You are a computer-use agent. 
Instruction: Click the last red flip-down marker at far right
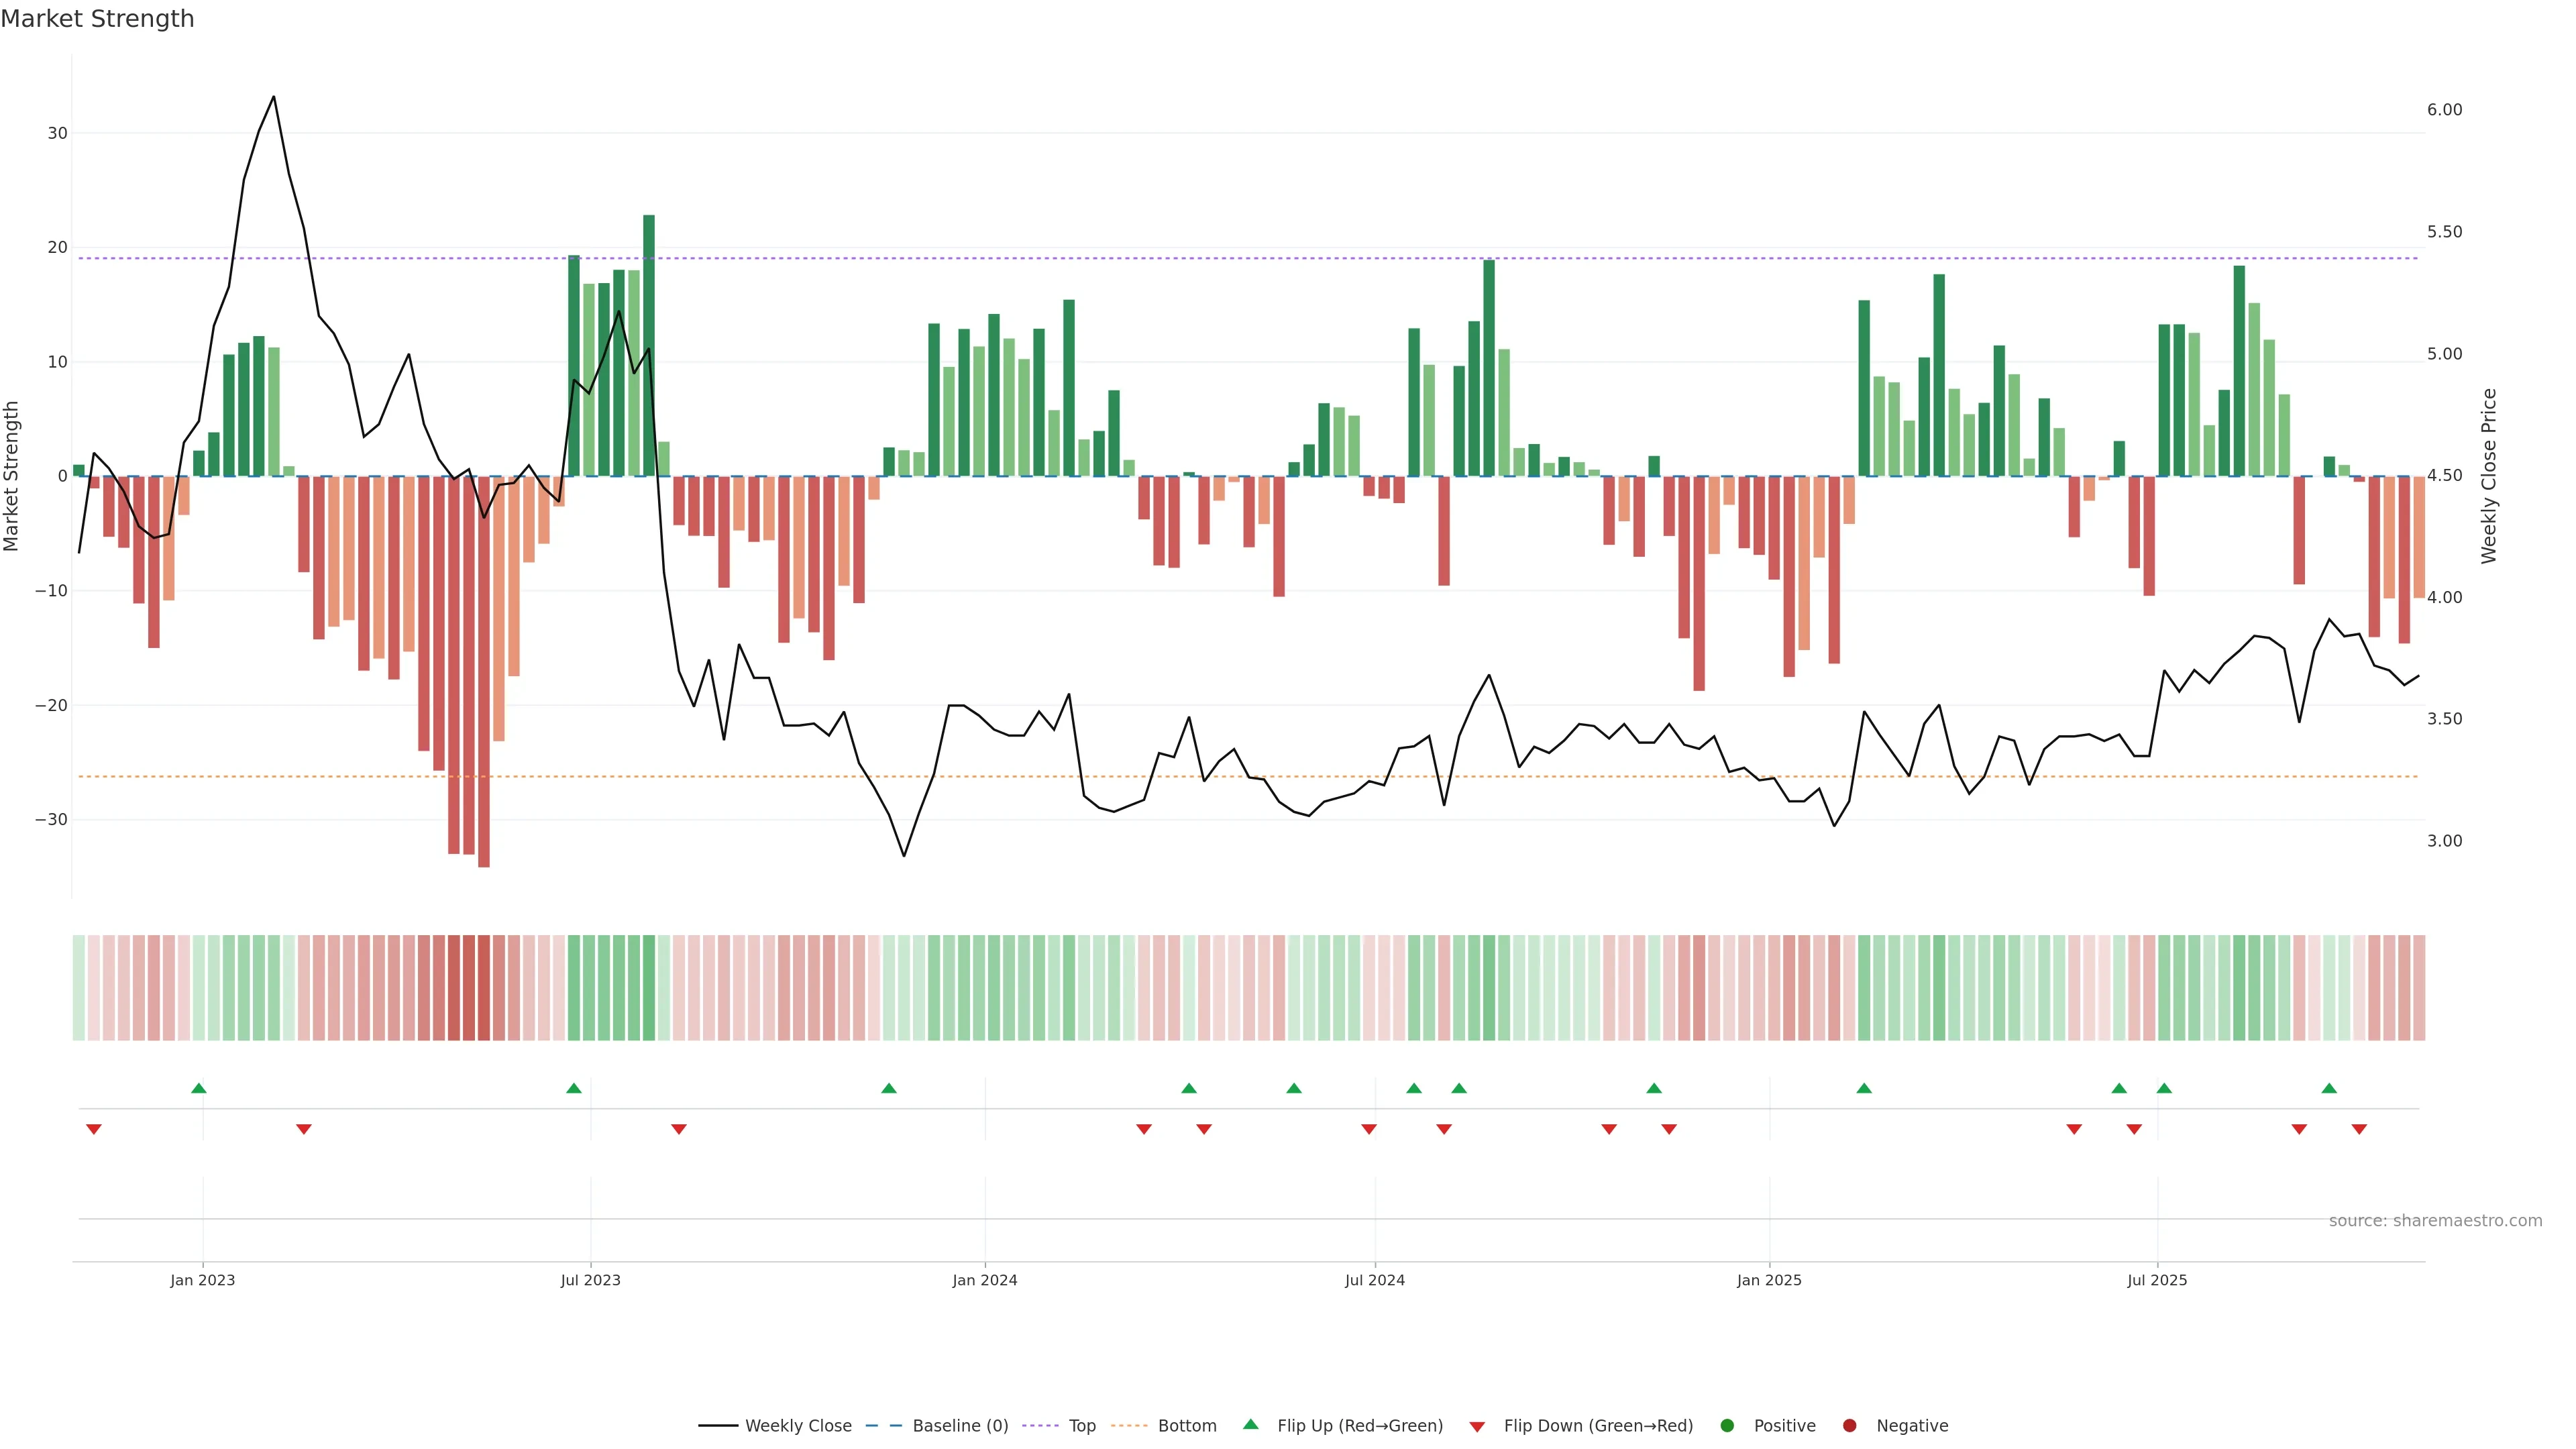click(2359, 1129)
